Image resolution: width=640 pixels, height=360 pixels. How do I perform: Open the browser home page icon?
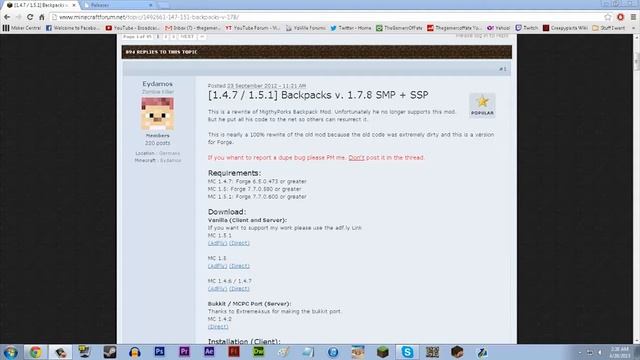coord(42,17)
